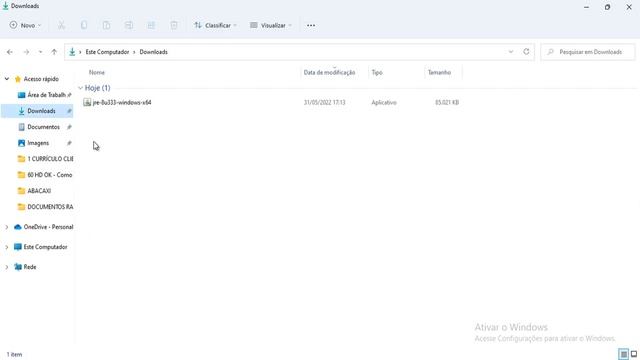This screenshot has width=640, height=360.
Task: Click the Aplicativo type cell
Action: click(x=384, y=102)
